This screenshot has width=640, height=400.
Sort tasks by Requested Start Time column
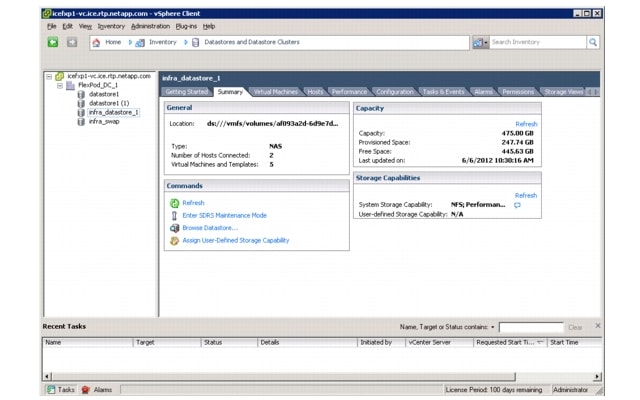click(510, 342)
